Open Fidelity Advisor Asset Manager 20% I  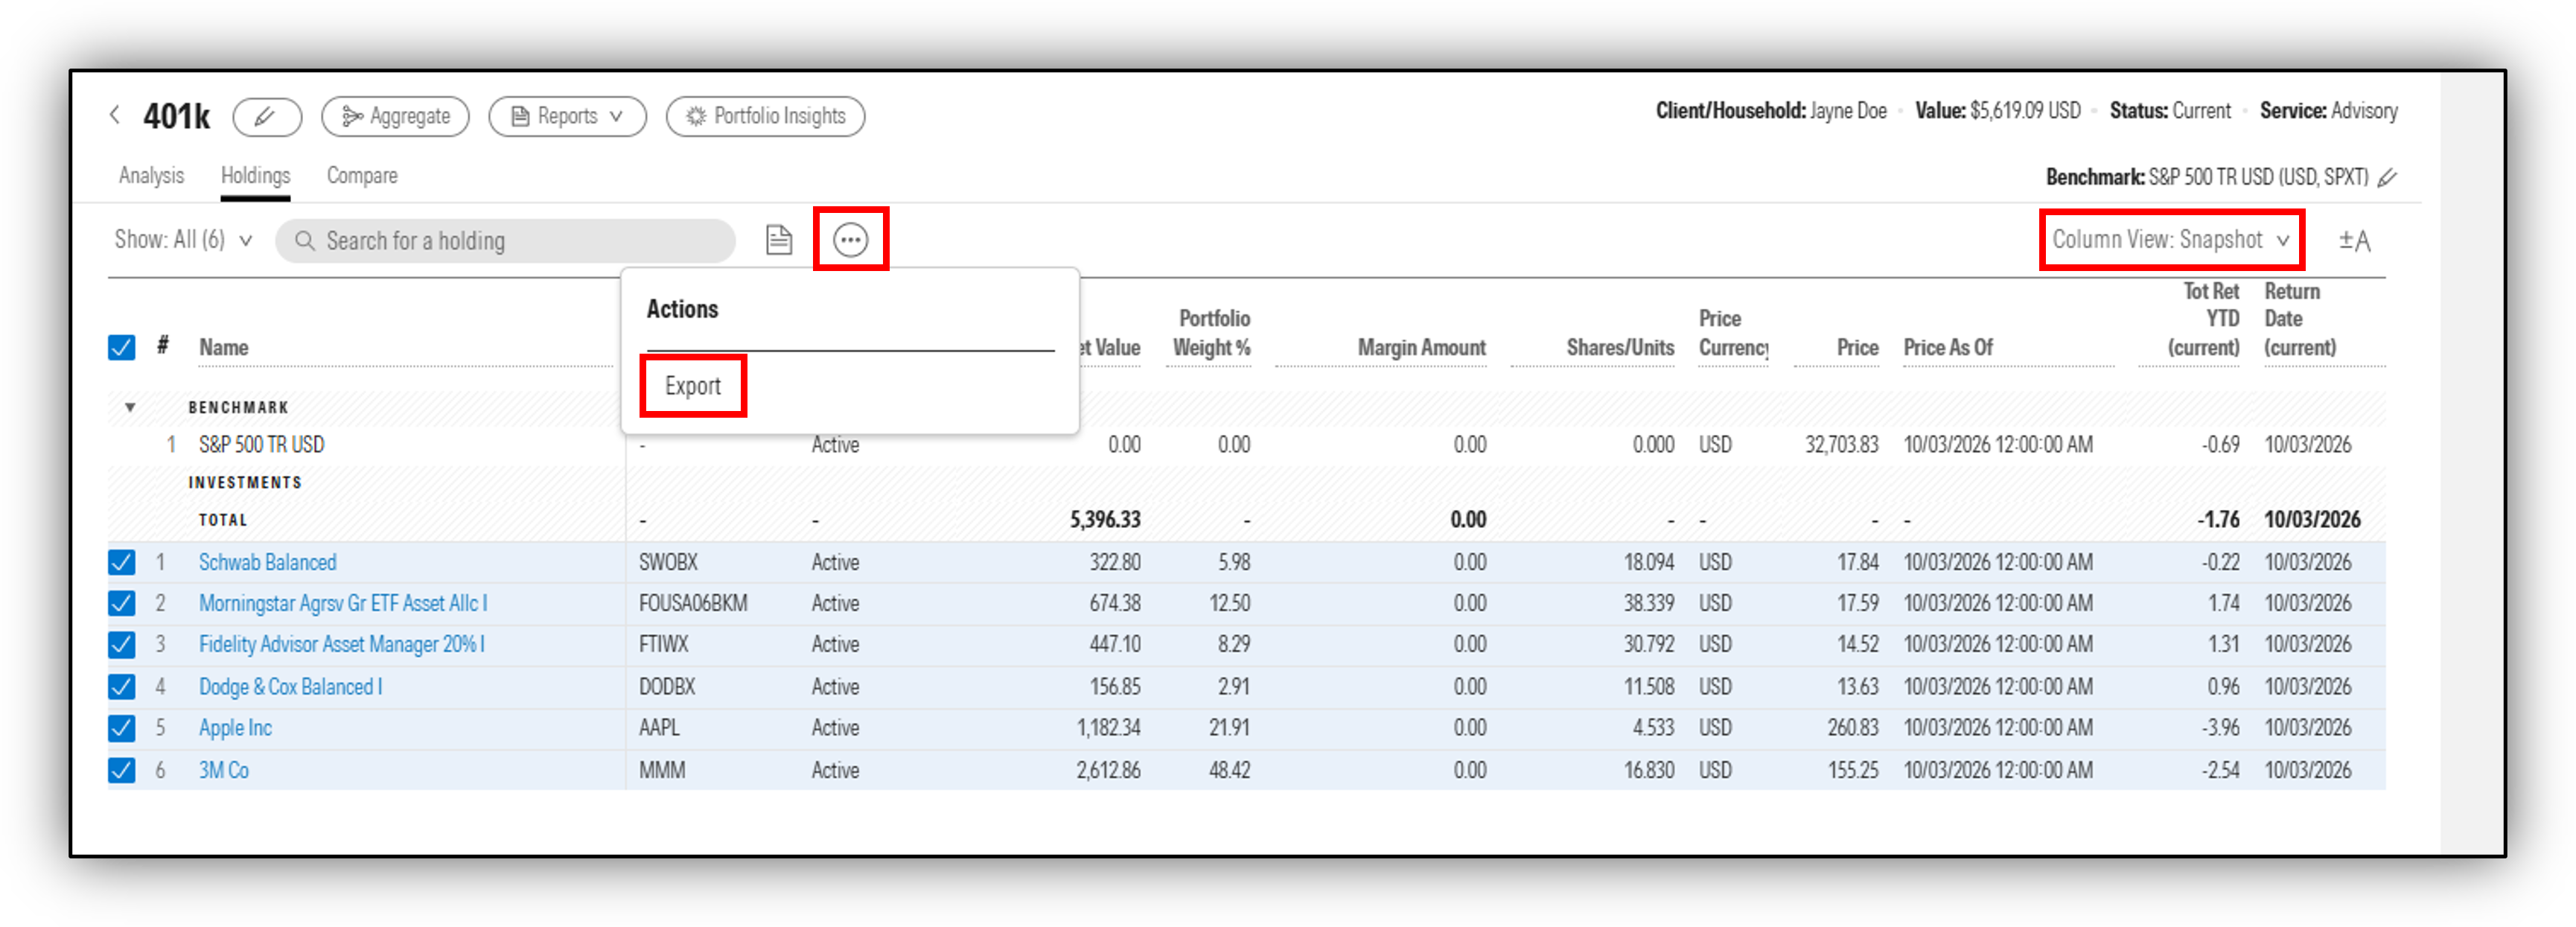coord(341,644)
